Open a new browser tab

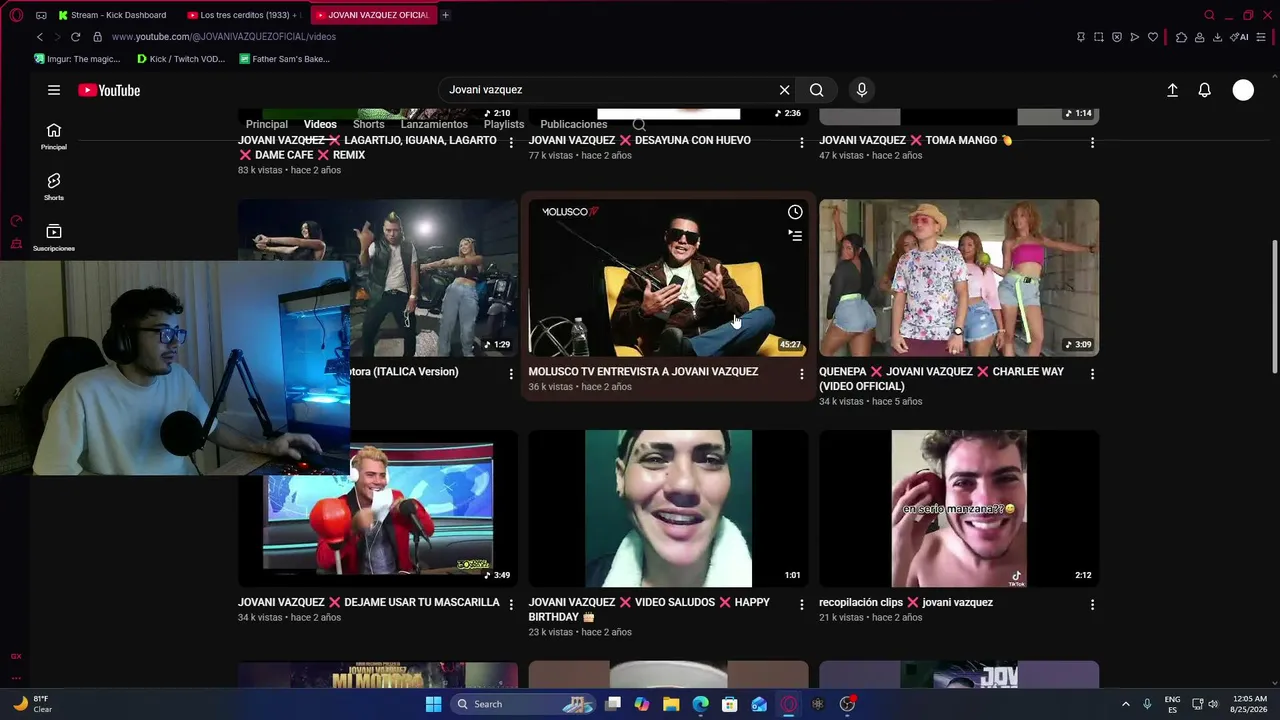(x=445, y=15)
